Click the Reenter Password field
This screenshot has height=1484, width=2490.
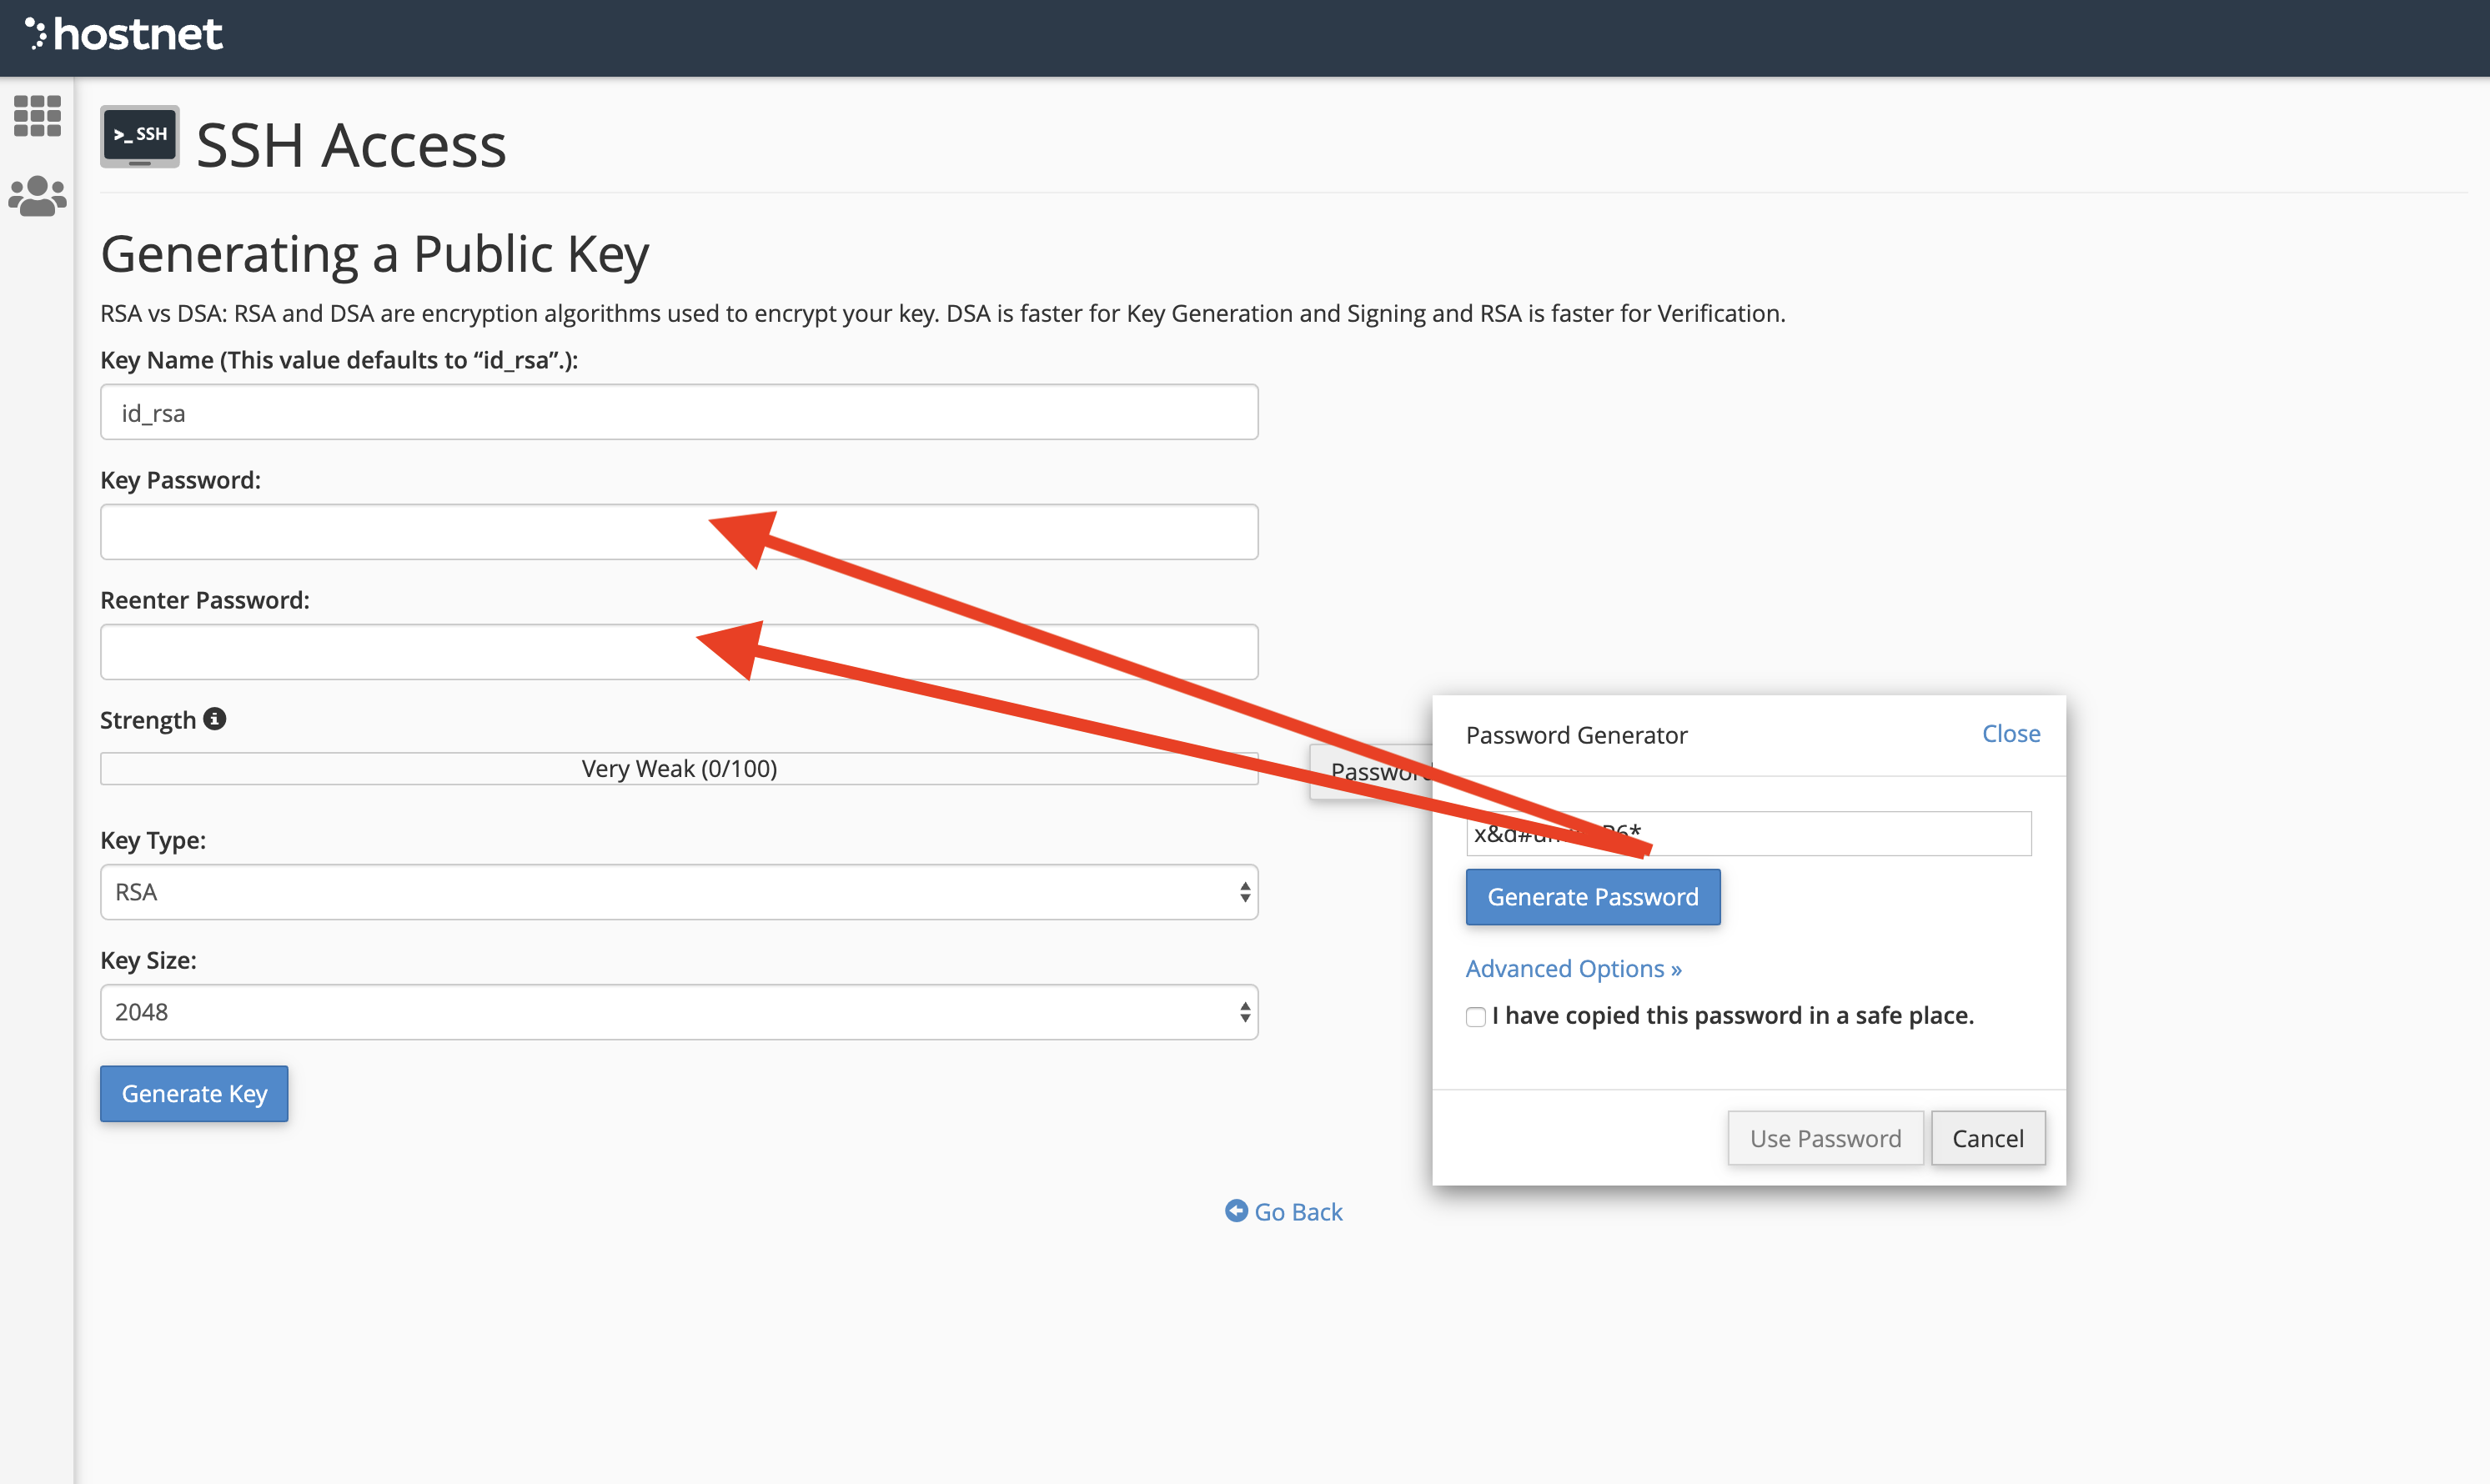click(x=400, y=652)
